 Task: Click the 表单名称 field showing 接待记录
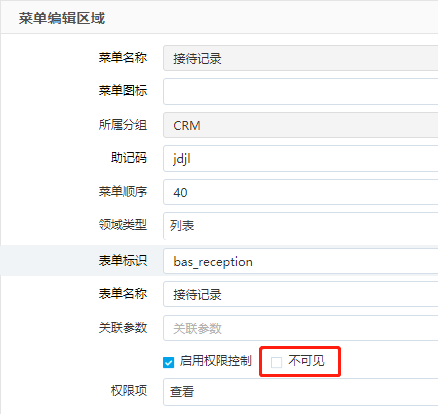tap(300, 294)
